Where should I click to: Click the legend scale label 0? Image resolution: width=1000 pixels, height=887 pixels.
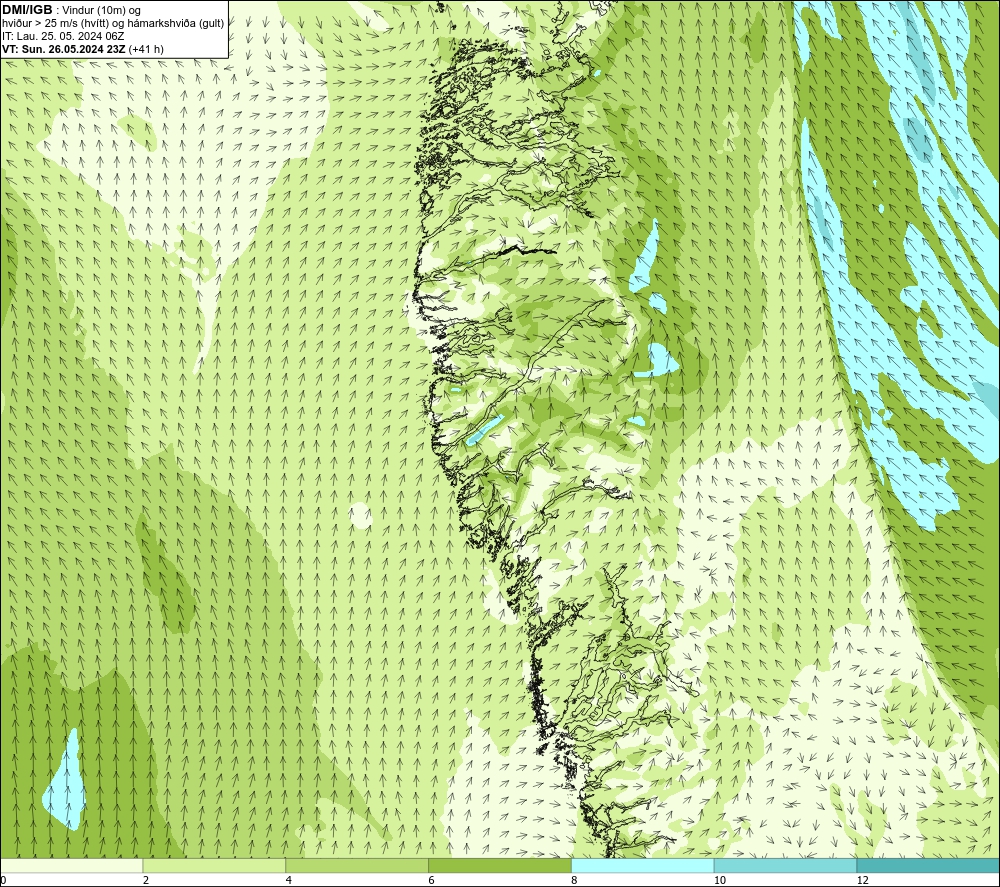tap(3, 881)
